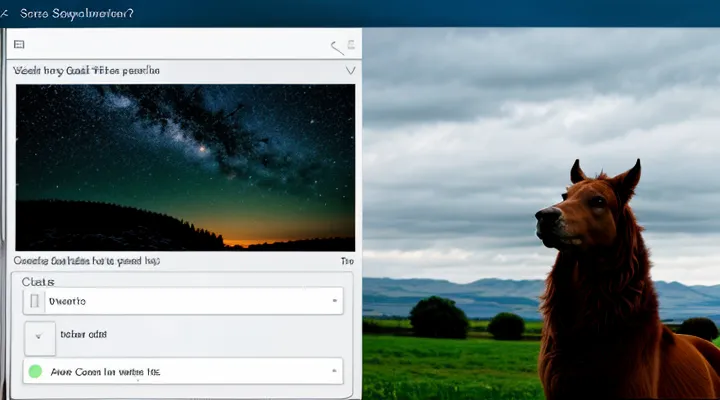Click the arrow at the right of the Dwoetto row
The height and width of the screenshot is (400, 720).
pyautogui.click(x=333, y=301)
